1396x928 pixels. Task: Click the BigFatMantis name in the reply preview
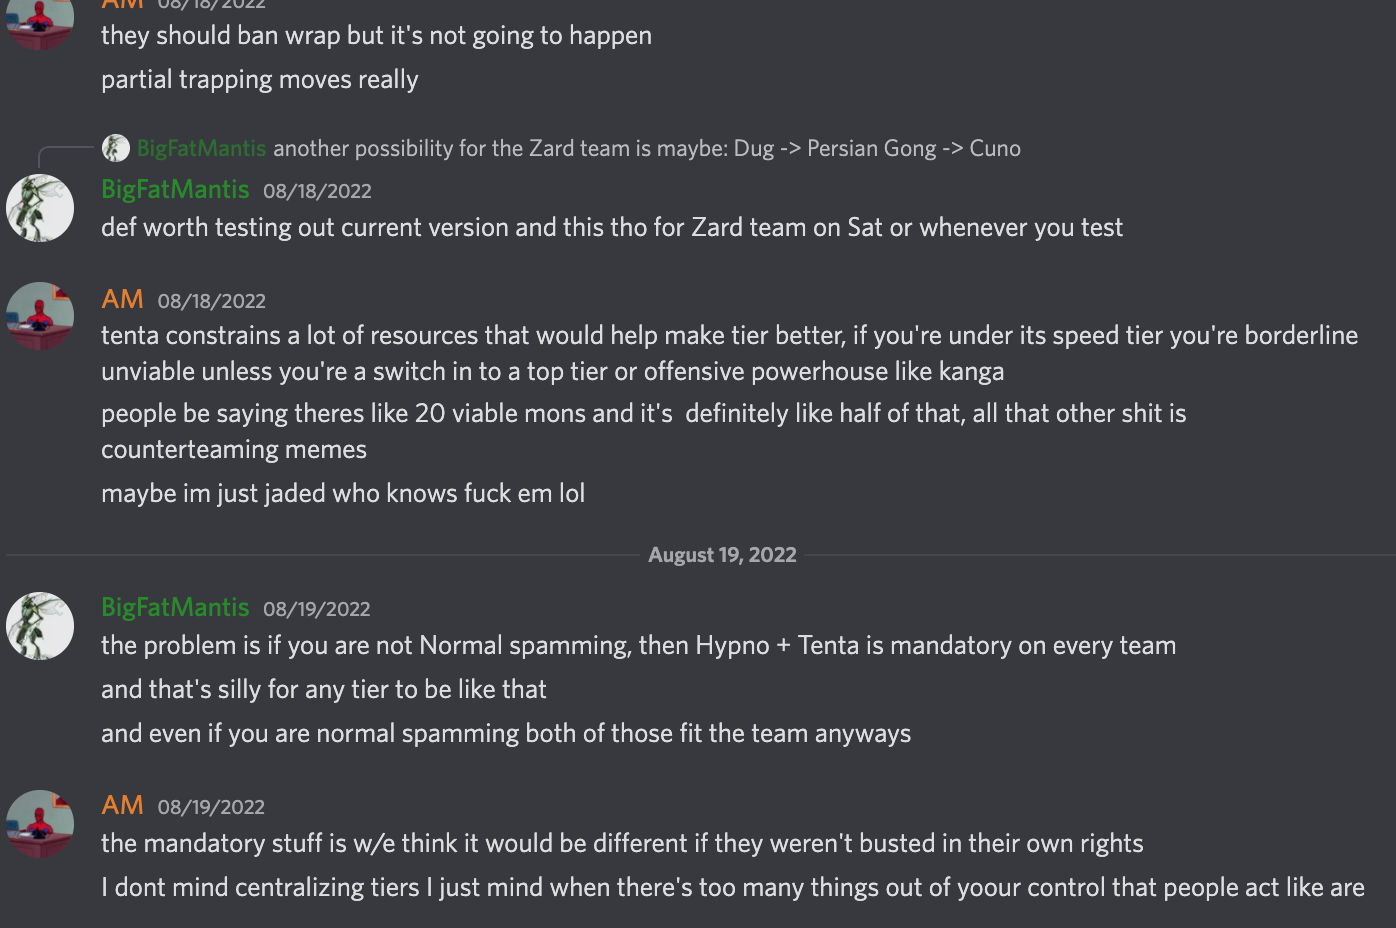201,149
